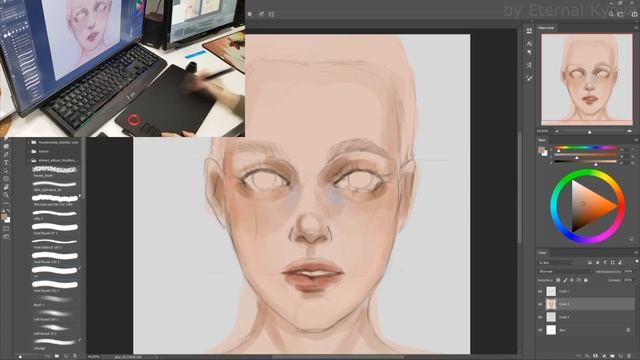Delete brush with brush panel trash icon
Viewport: 640px width, 360px height.
(x=75, y=356)
